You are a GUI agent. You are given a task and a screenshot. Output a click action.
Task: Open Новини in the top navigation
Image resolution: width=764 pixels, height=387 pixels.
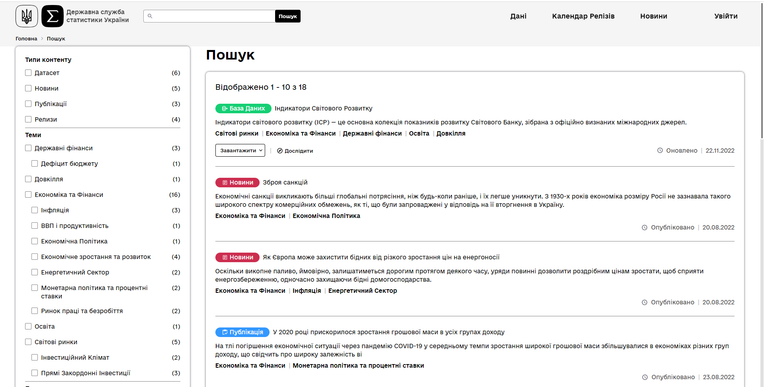(653, 16)
